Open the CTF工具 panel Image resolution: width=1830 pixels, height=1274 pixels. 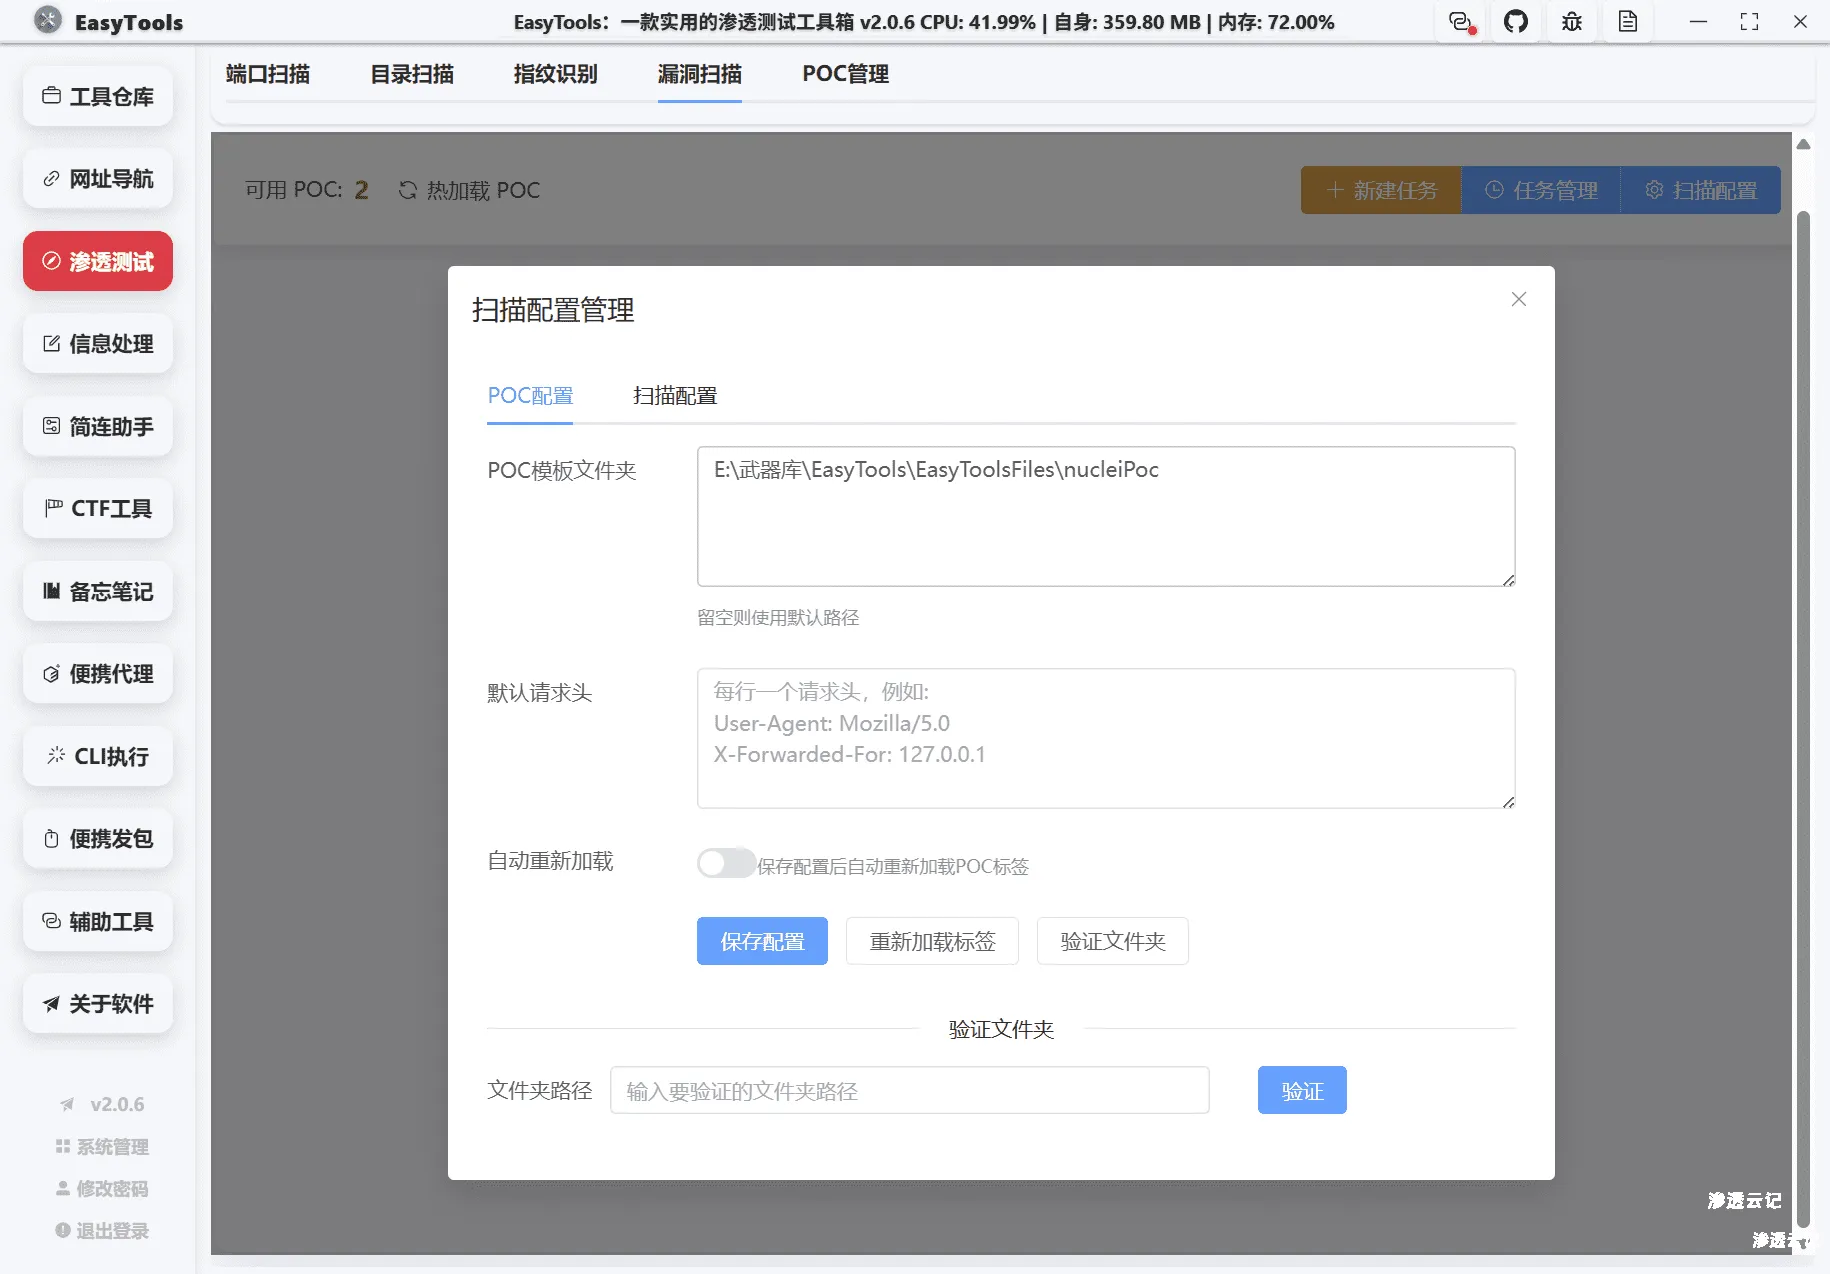pyautogui.click(x=97, y=508)
